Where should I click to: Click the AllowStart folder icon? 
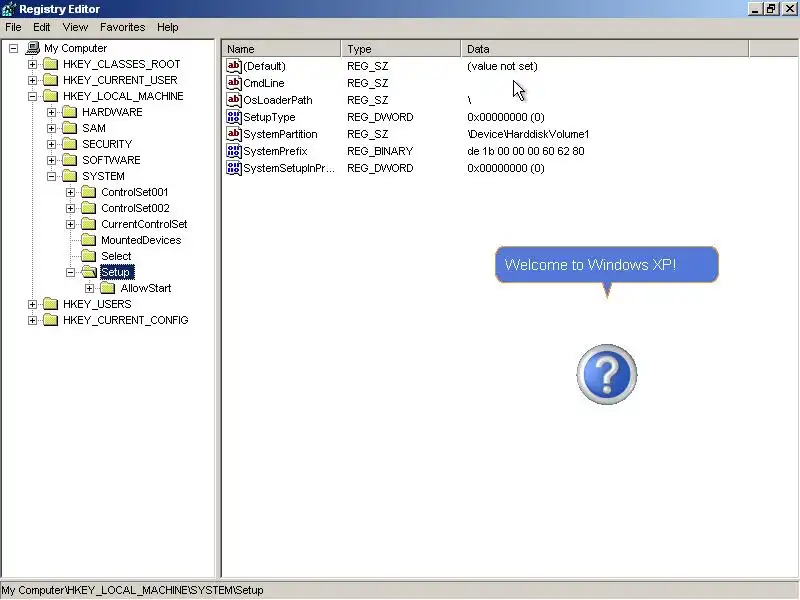click(x=108, y=288)
